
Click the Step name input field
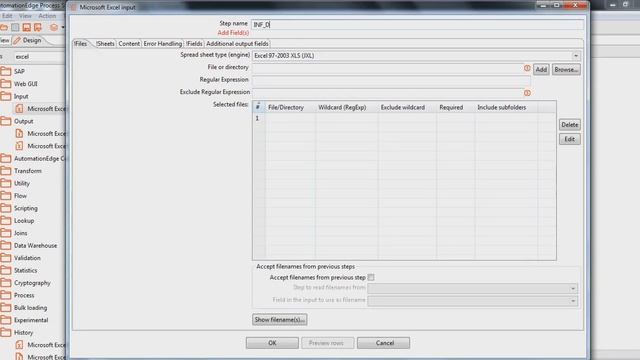pyautogui.click(x=417, y=24)
